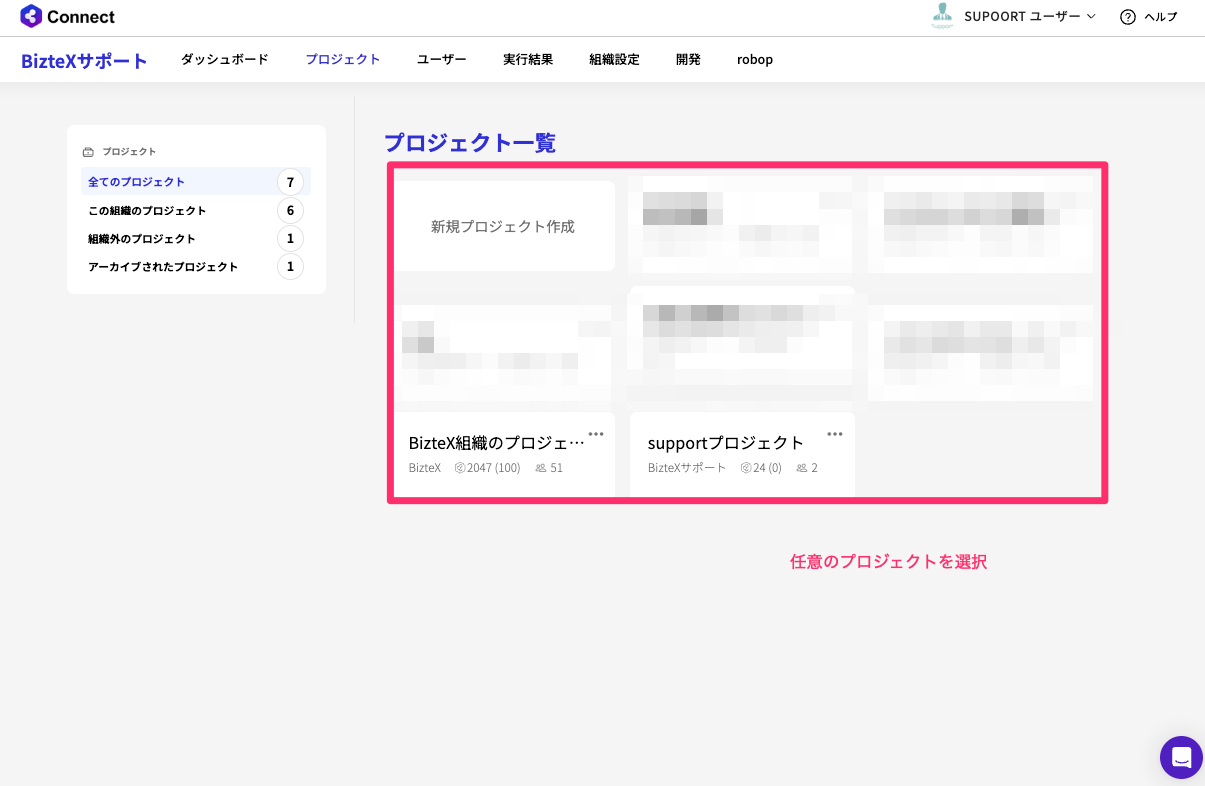The height and width of the screenshot is (786, 1205).
Task: Click the members icon beside 2 on supportプロジェクト
Action: (802, 468)
